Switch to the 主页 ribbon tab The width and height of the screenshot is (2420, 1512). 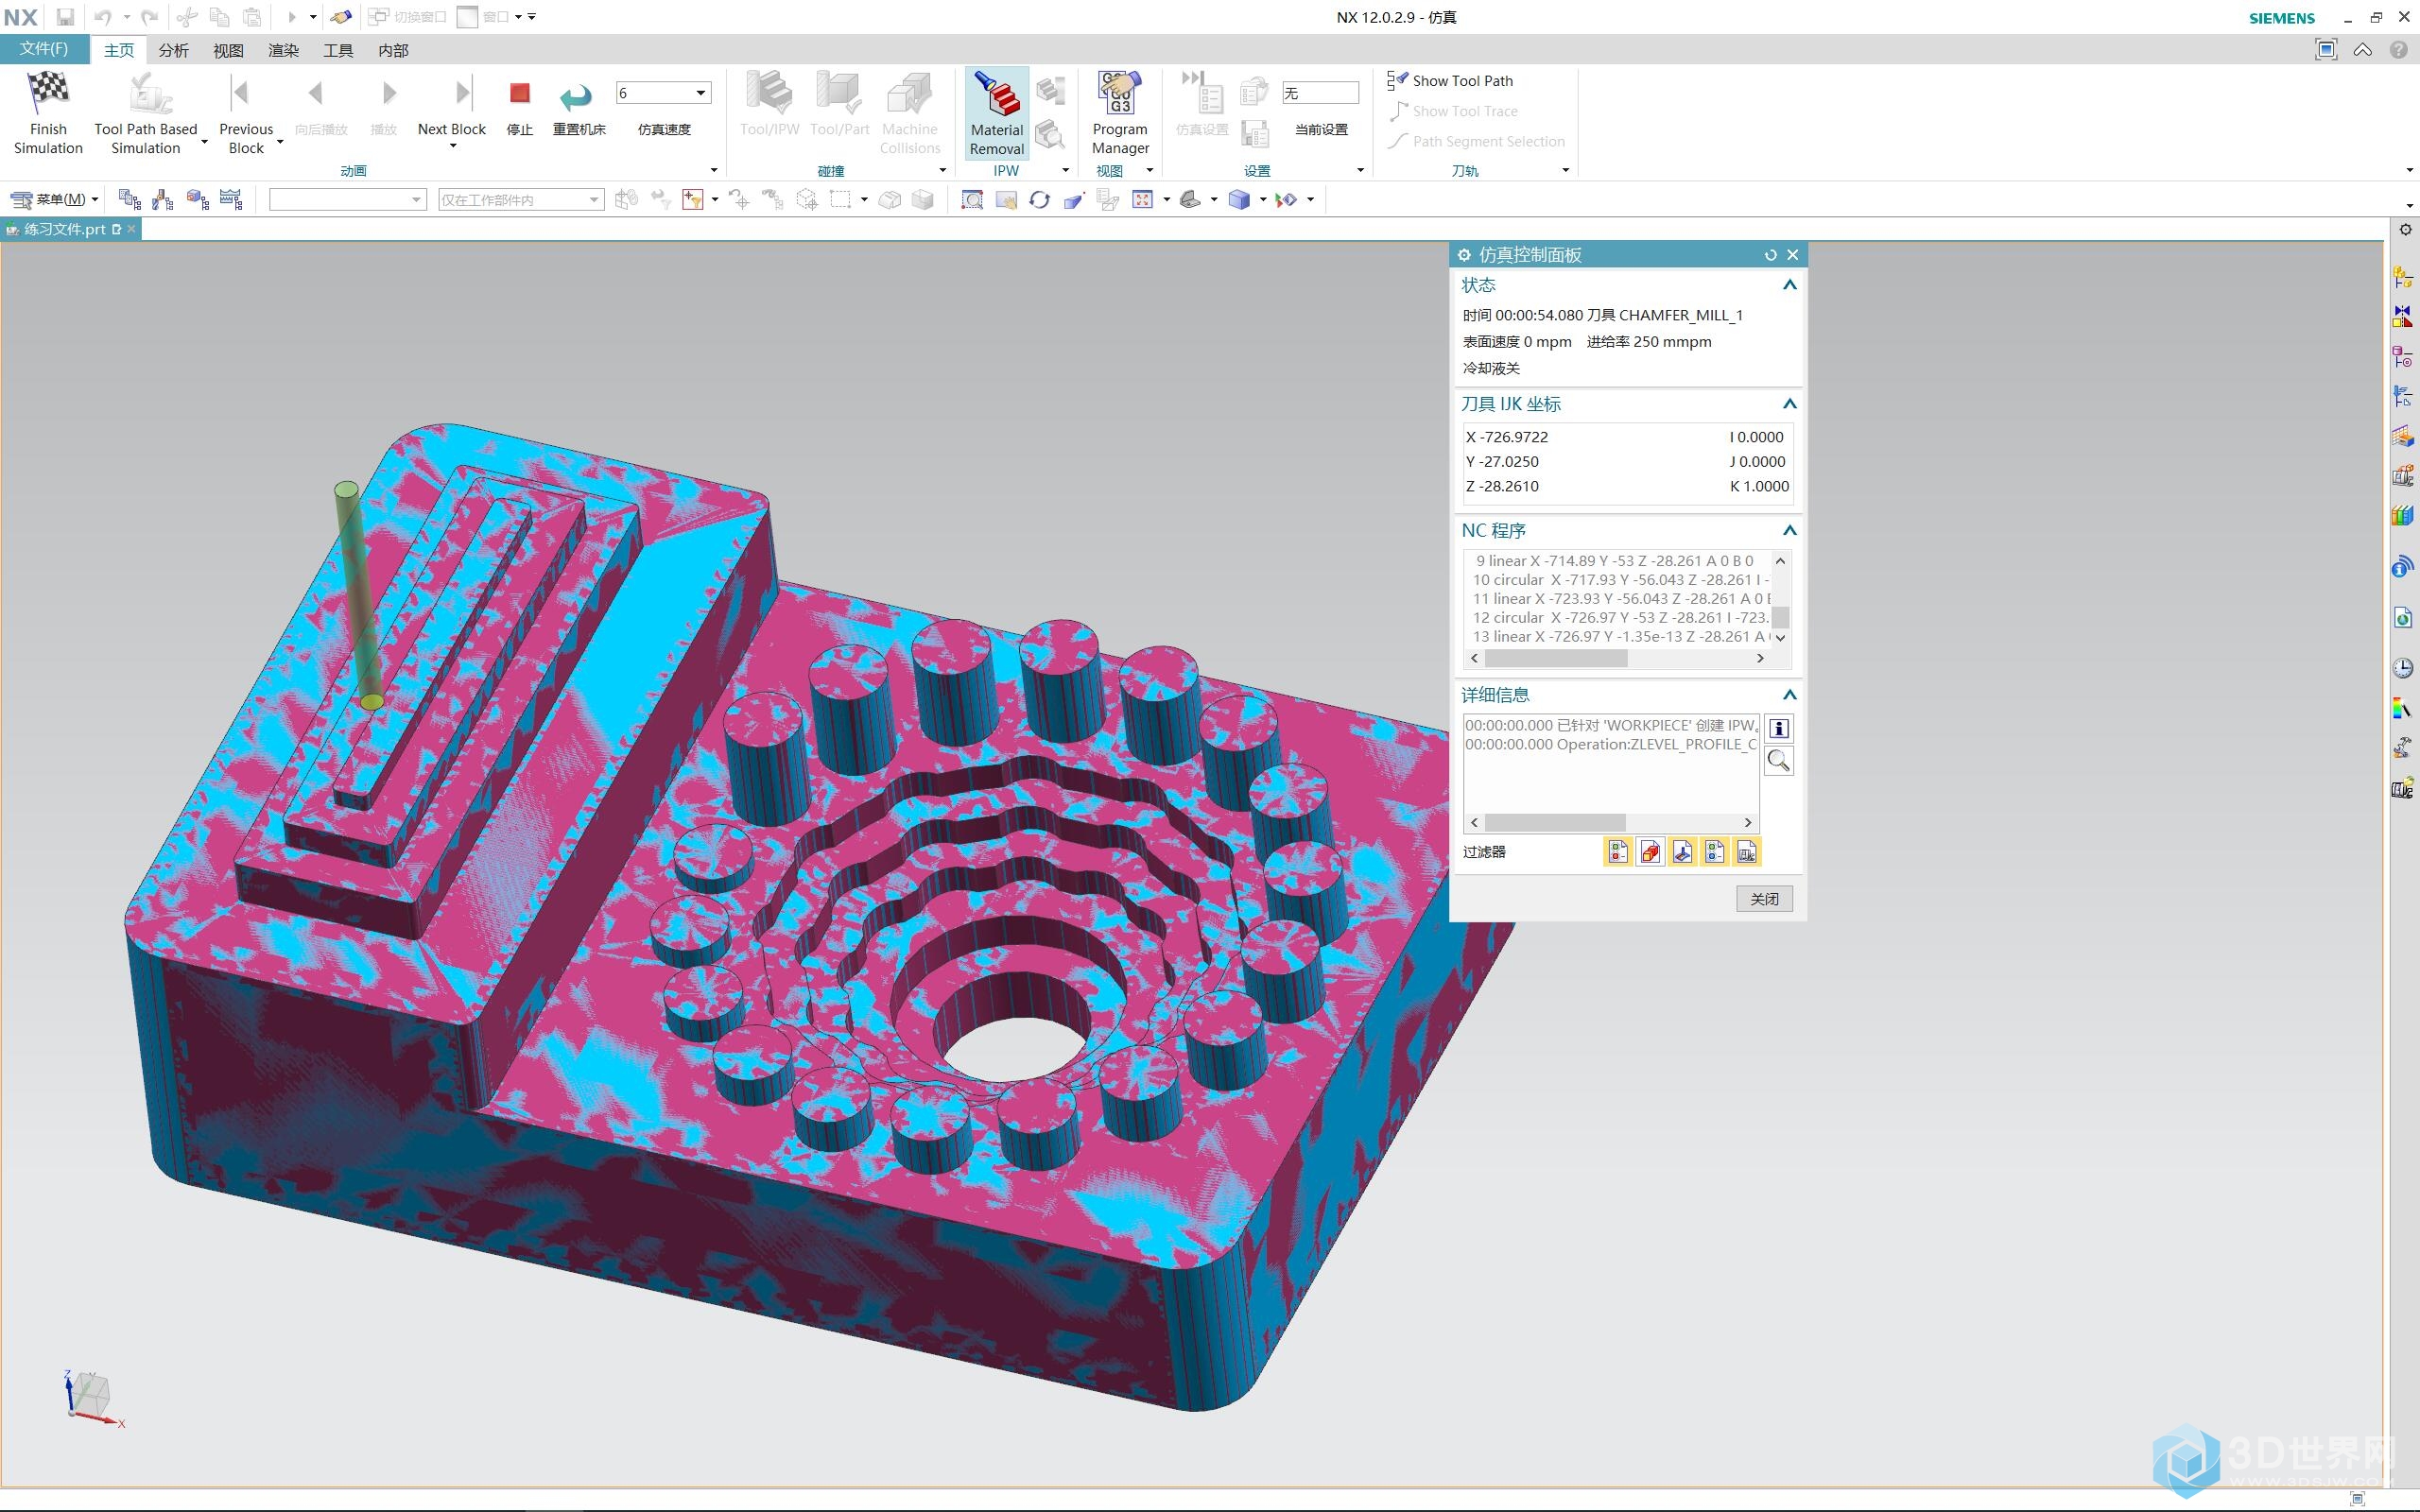point(118,50)
